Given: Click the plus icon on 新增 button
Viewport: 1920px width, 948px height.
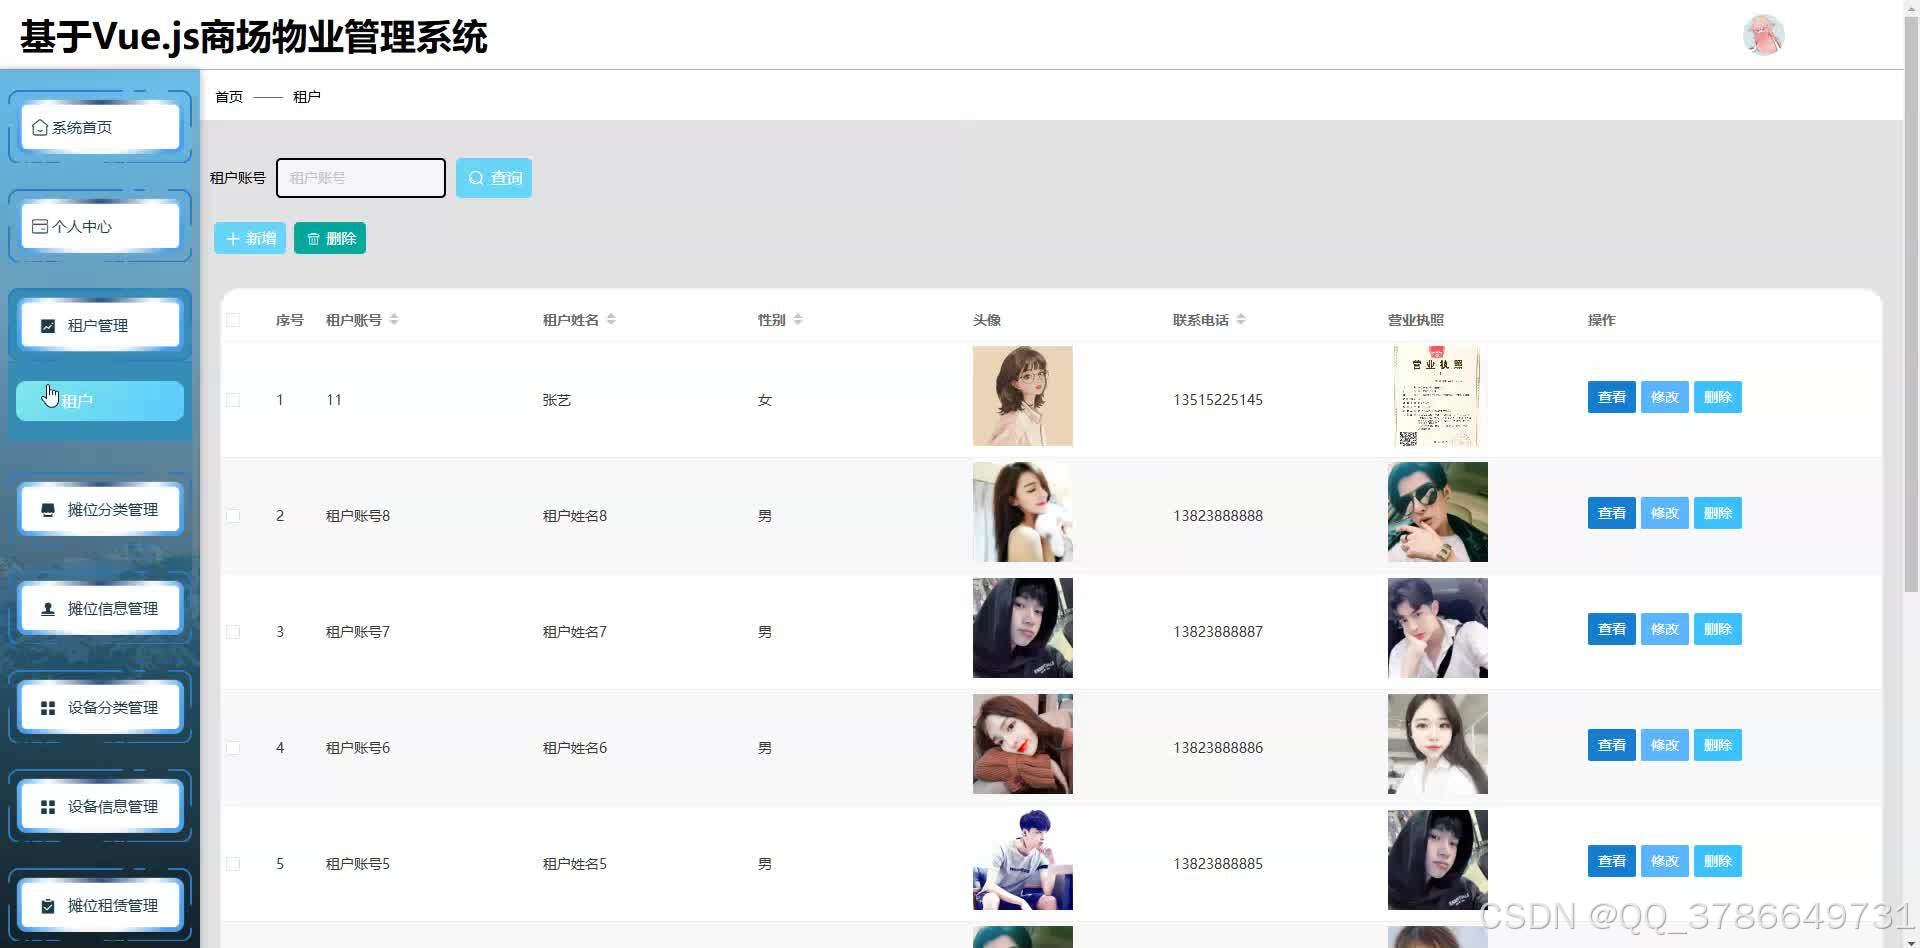Looking at the screenshot, I should coord(233,239).
